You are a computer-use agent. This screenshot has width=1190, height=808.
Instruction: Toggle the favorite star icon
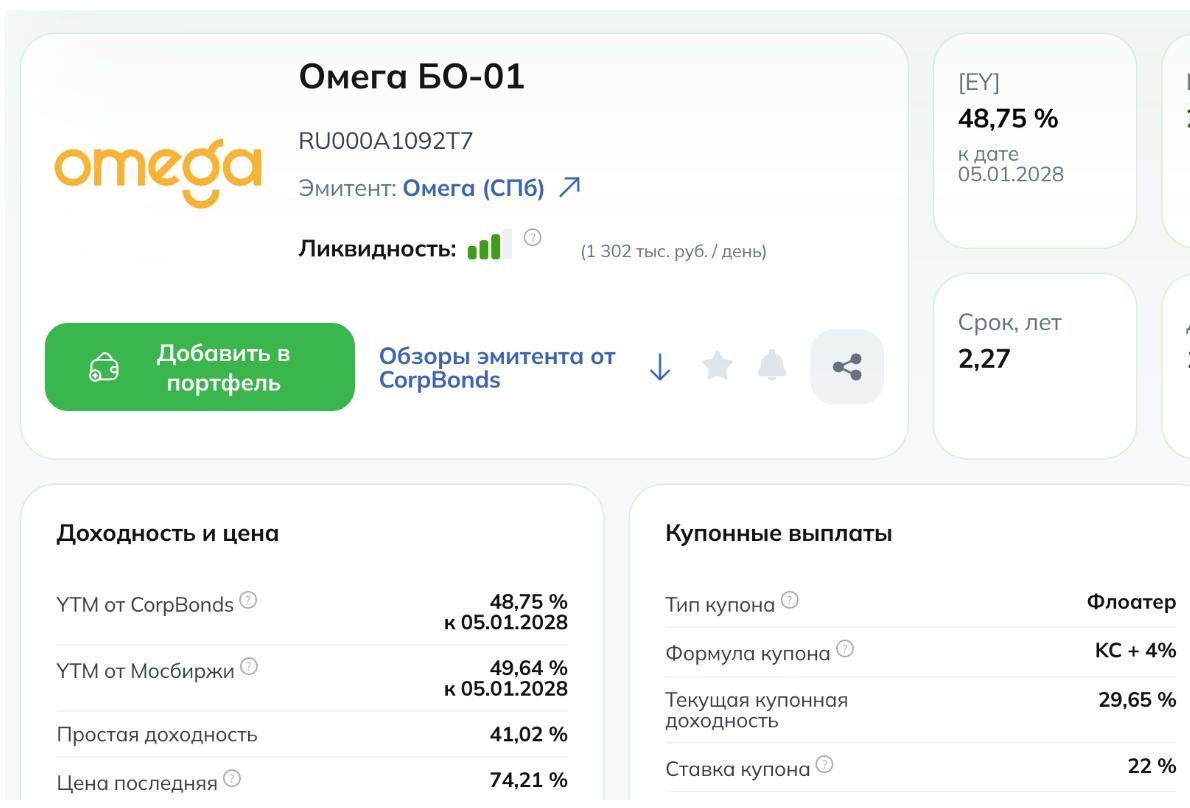pyautogui.click(x=716, y=367)
